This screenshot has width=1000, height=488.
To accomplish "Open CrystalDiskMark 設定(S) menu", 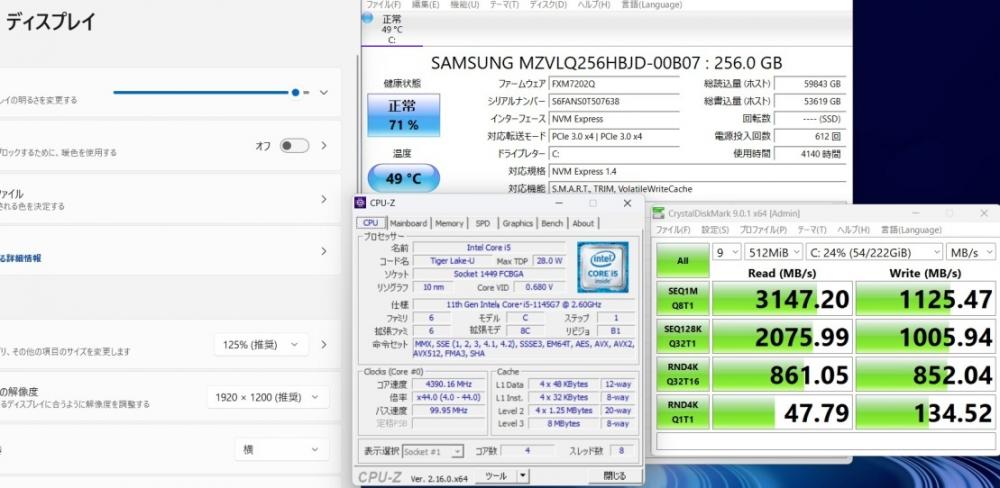I will (715, 230).
